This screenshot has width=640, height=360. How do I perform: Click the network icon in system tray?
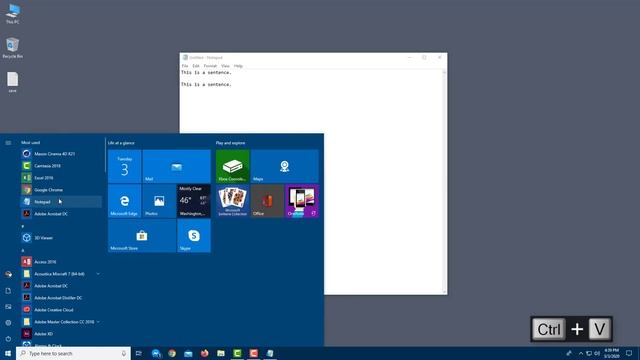click(589, 353)
